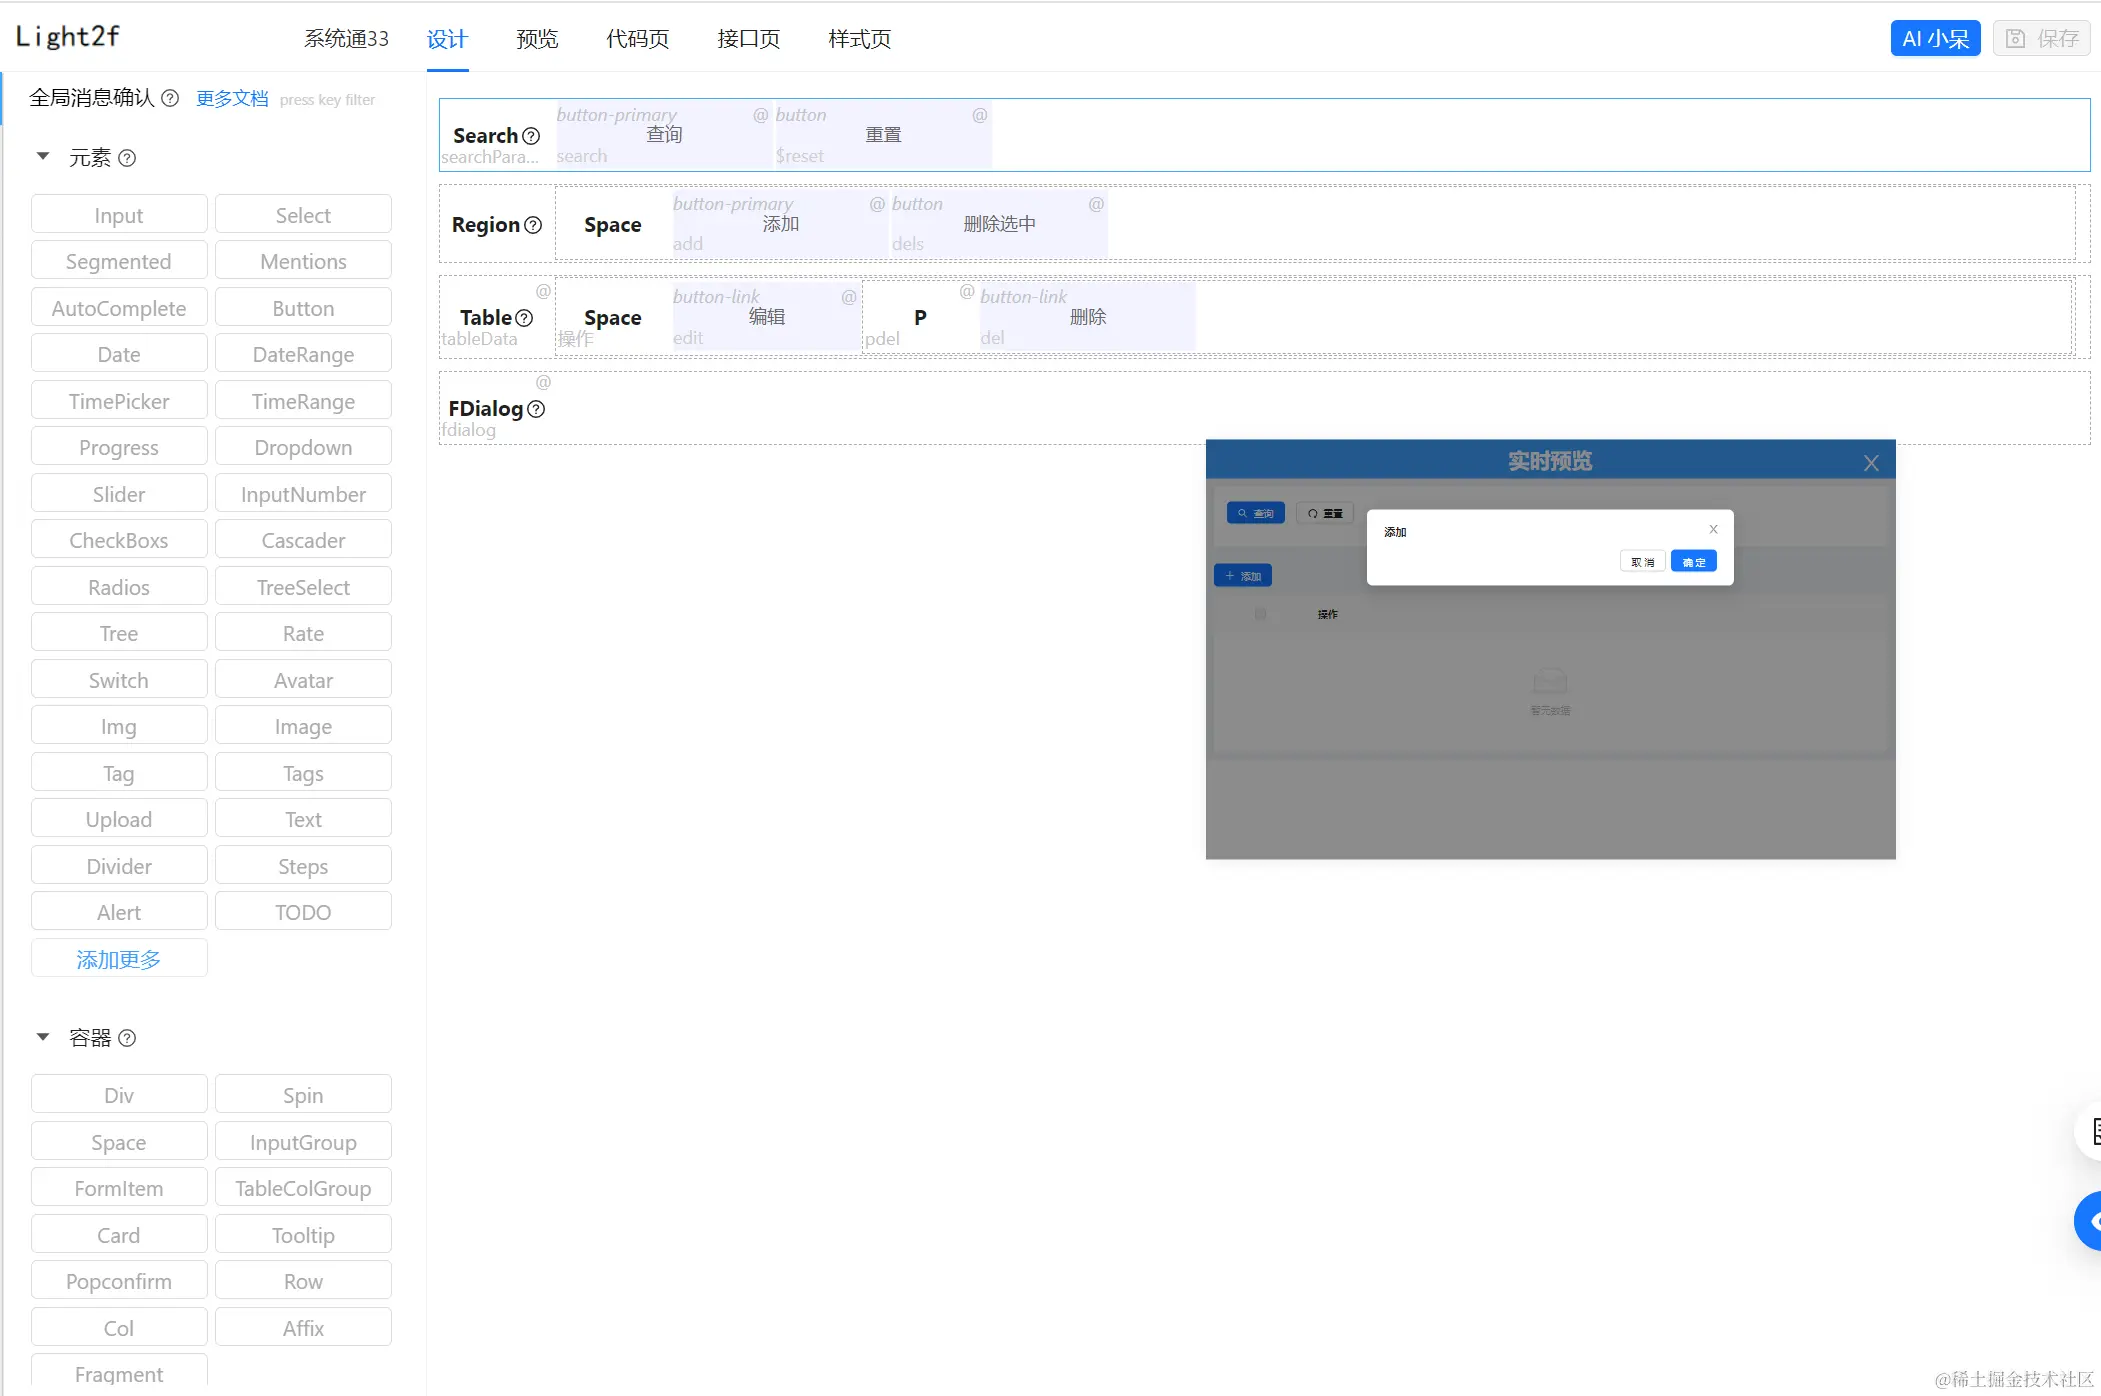Click the @ icon on 添加 button block
Image resolution: width=2101 pixels, height=1396 pixels.
(877, 204)
